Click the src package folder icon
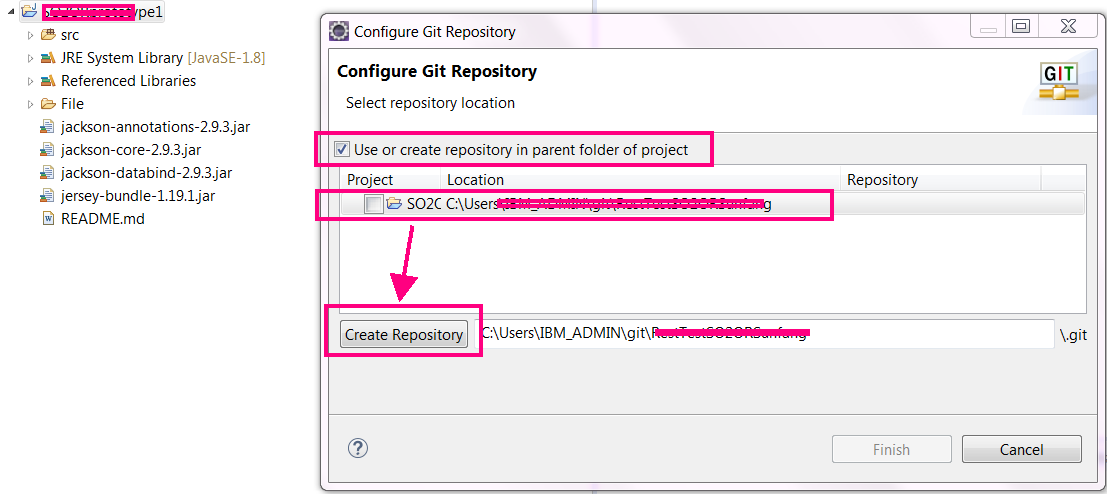The height and width of the screenshot is (494, 1107). click(47, 35)
